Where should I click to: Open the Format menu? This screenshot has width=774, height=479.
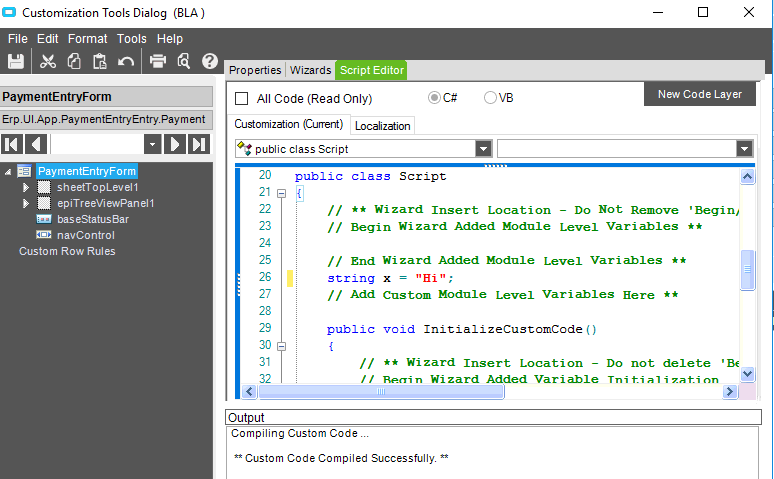click(87, 39)
